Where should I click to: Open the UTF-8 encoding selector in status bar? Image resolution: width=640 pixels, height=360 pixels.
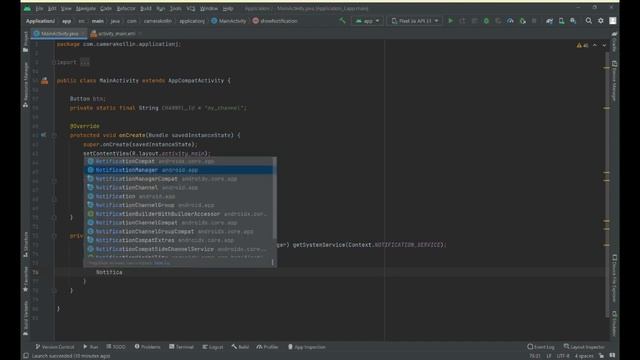(x=563, y=356)
